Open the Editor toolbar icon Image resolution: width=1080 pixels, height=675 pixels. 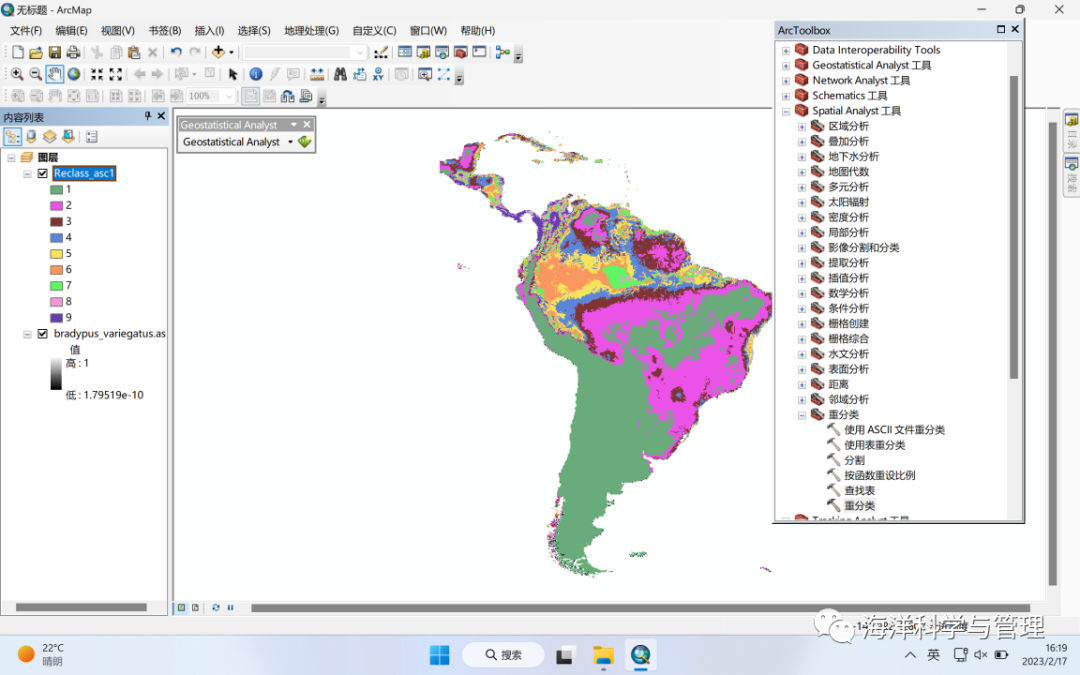(380, 52)
